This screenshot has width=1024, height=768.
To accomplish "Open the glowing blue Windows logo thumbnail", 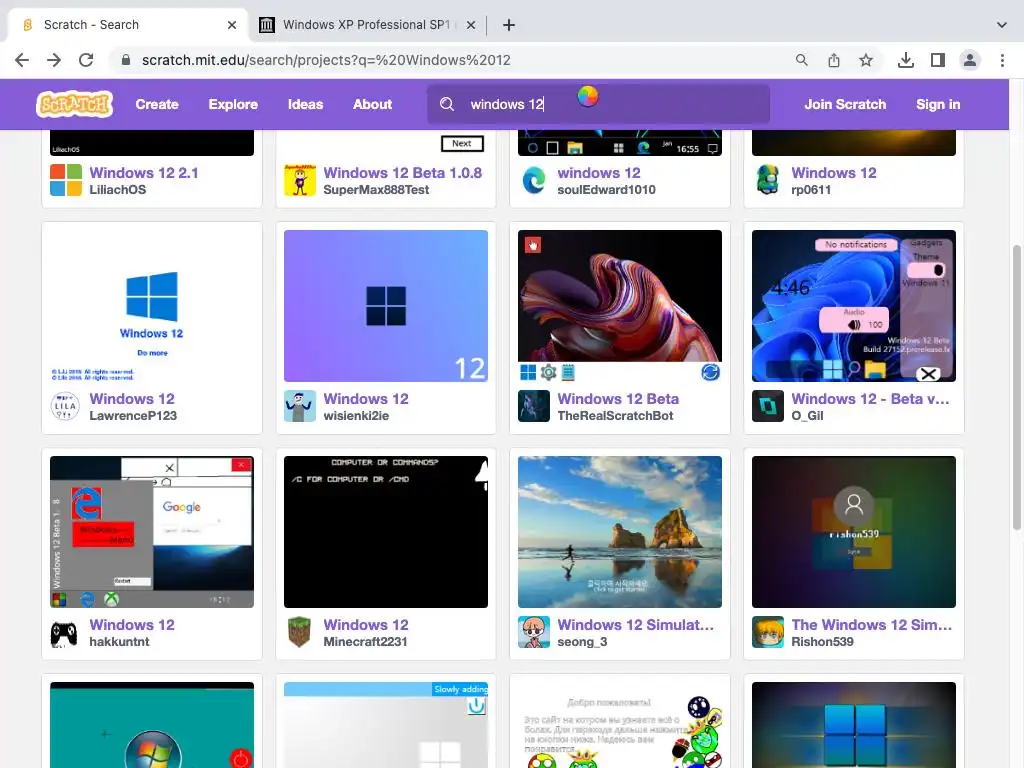I will pyautogui.click(x=854, y=725).
